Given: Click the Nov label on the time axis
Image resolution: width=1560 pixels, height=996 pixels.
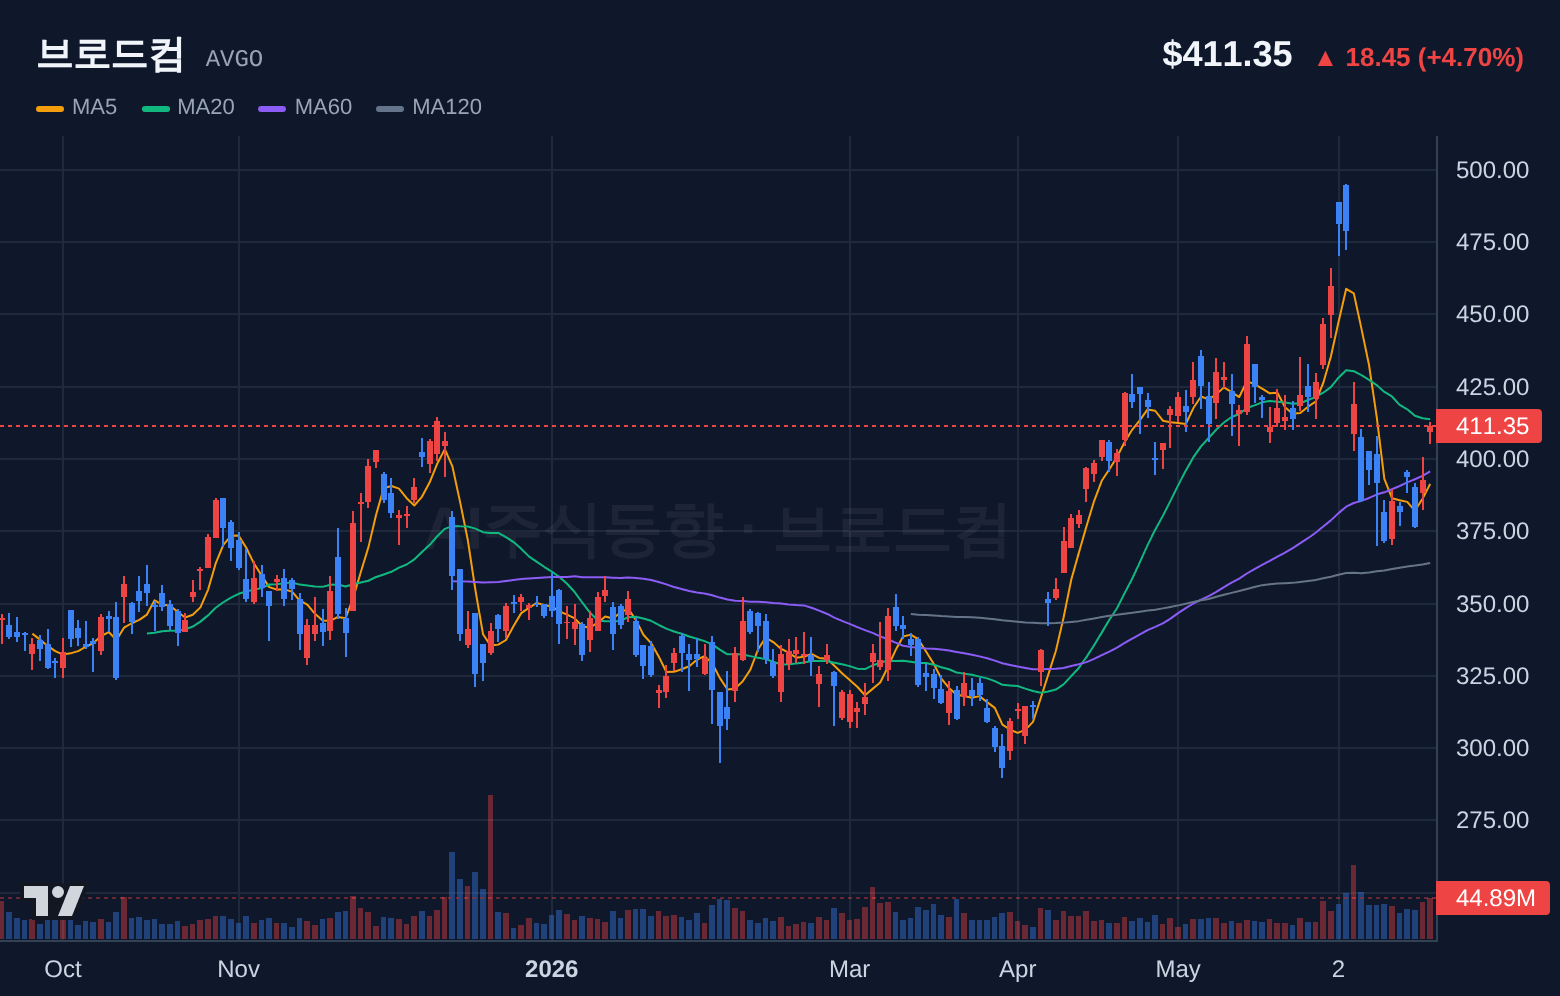Looking at the screenshot, I should tap(238, 969).
